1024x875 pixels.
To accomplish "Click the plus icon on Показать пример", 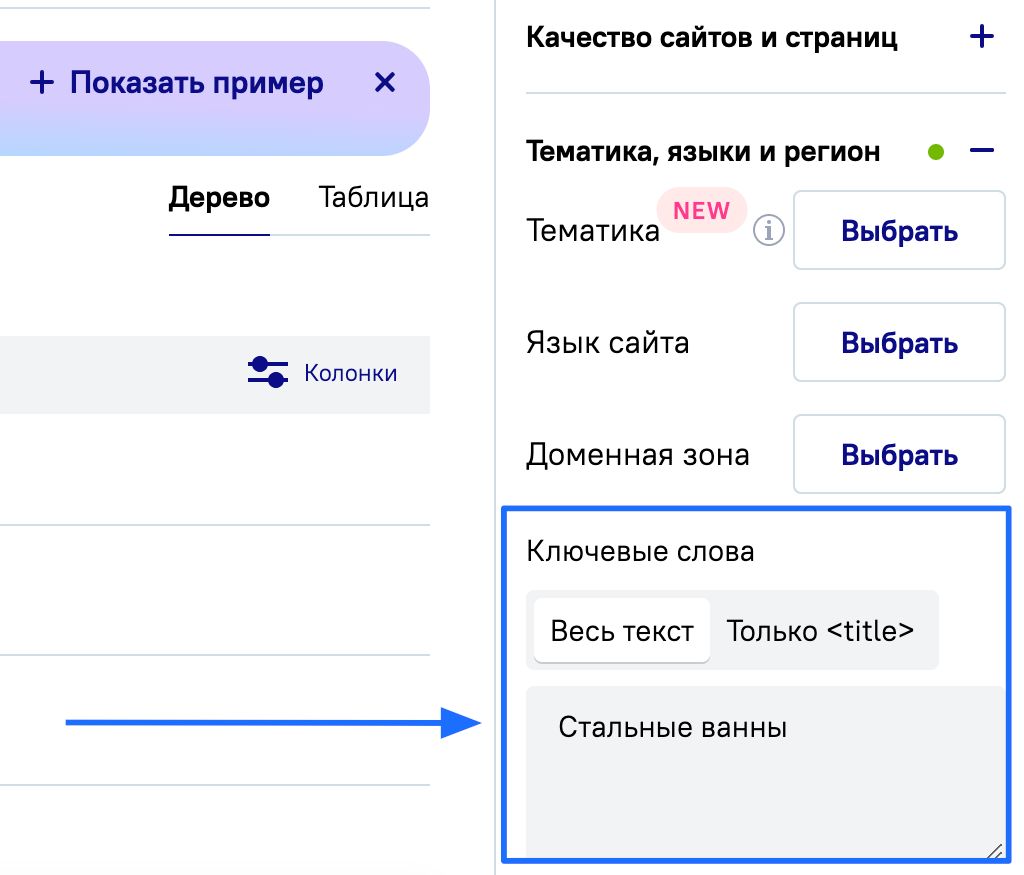I will point(41,83).
